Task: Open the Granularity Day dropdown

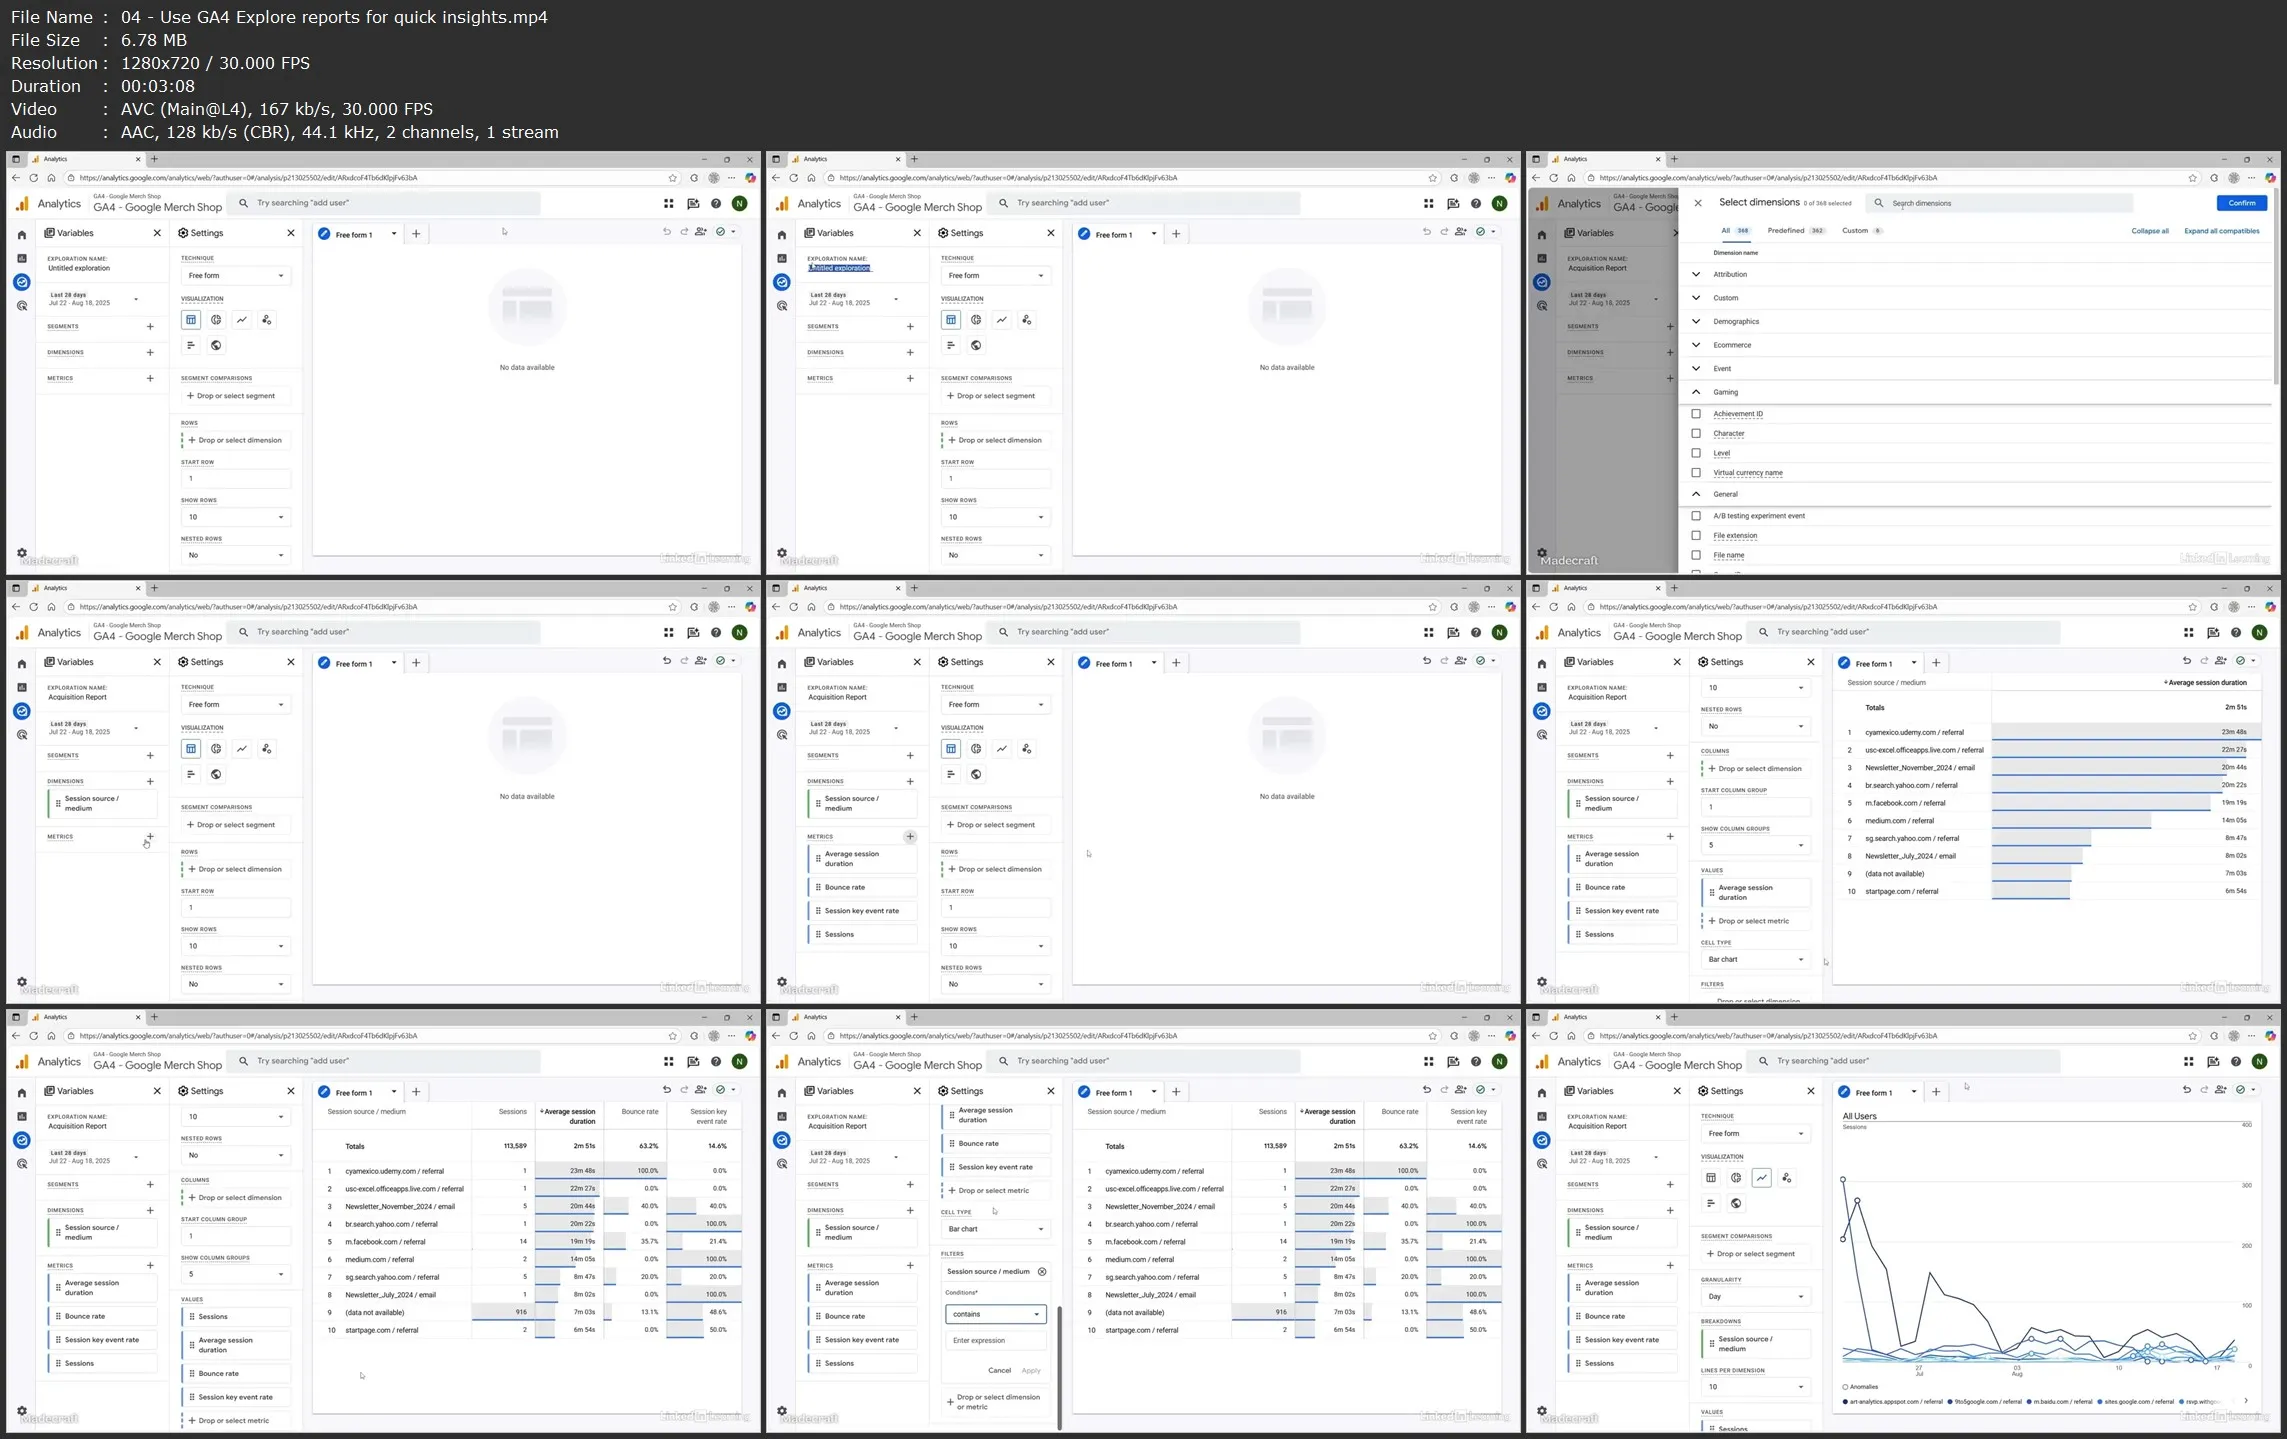Action: [1755, 1297]
